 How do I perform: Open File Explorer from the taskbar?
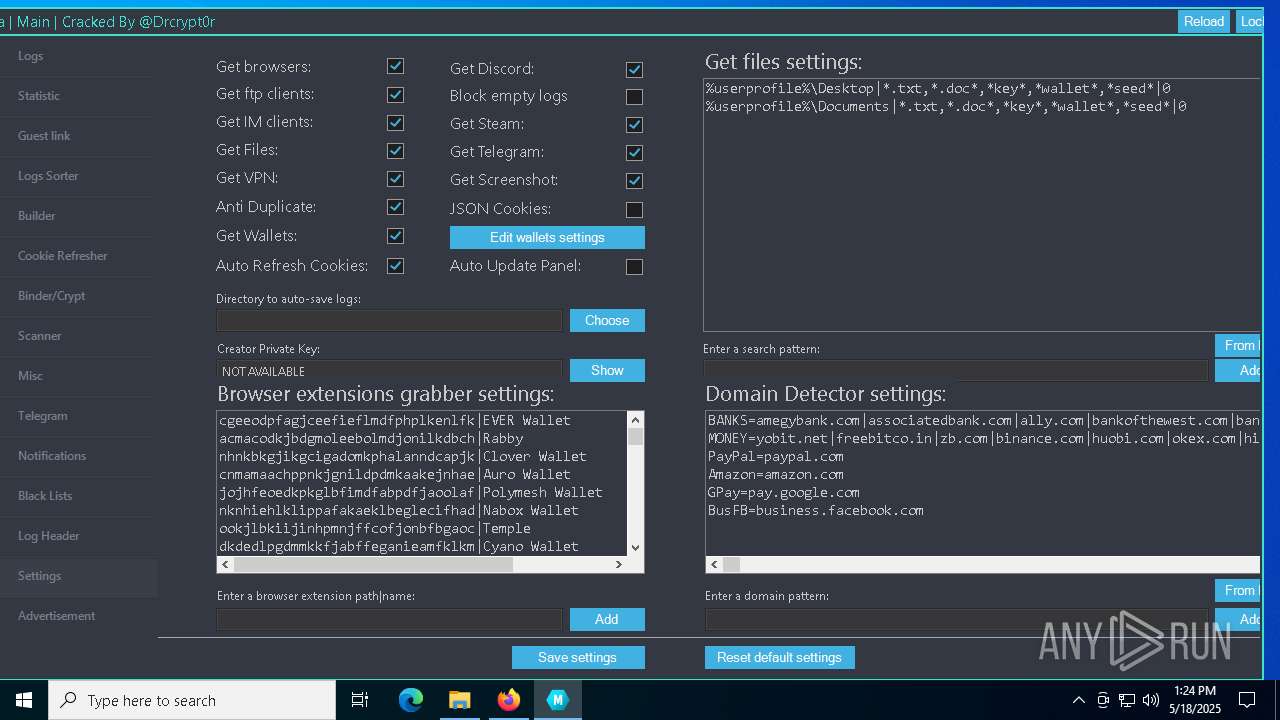tap(460, 700)
